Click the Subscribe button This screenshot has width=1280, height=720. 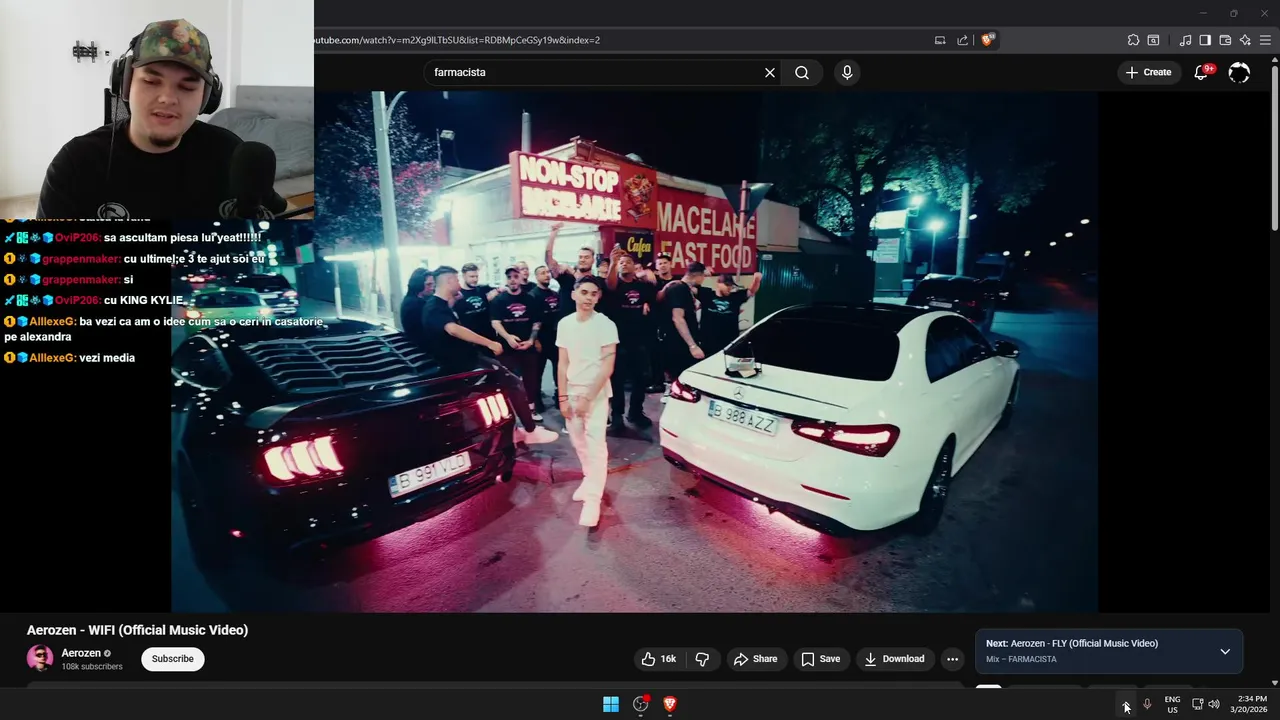pyautogui.click(x=173, y=659)
